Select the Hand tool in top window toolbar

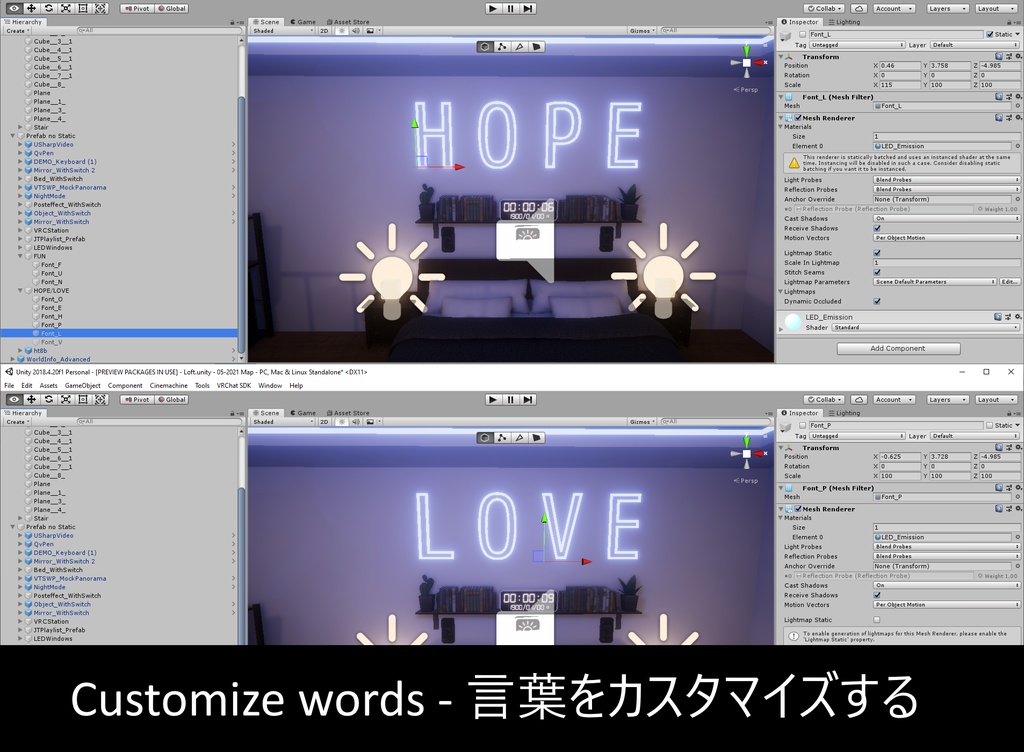click(x=14, y=8)
